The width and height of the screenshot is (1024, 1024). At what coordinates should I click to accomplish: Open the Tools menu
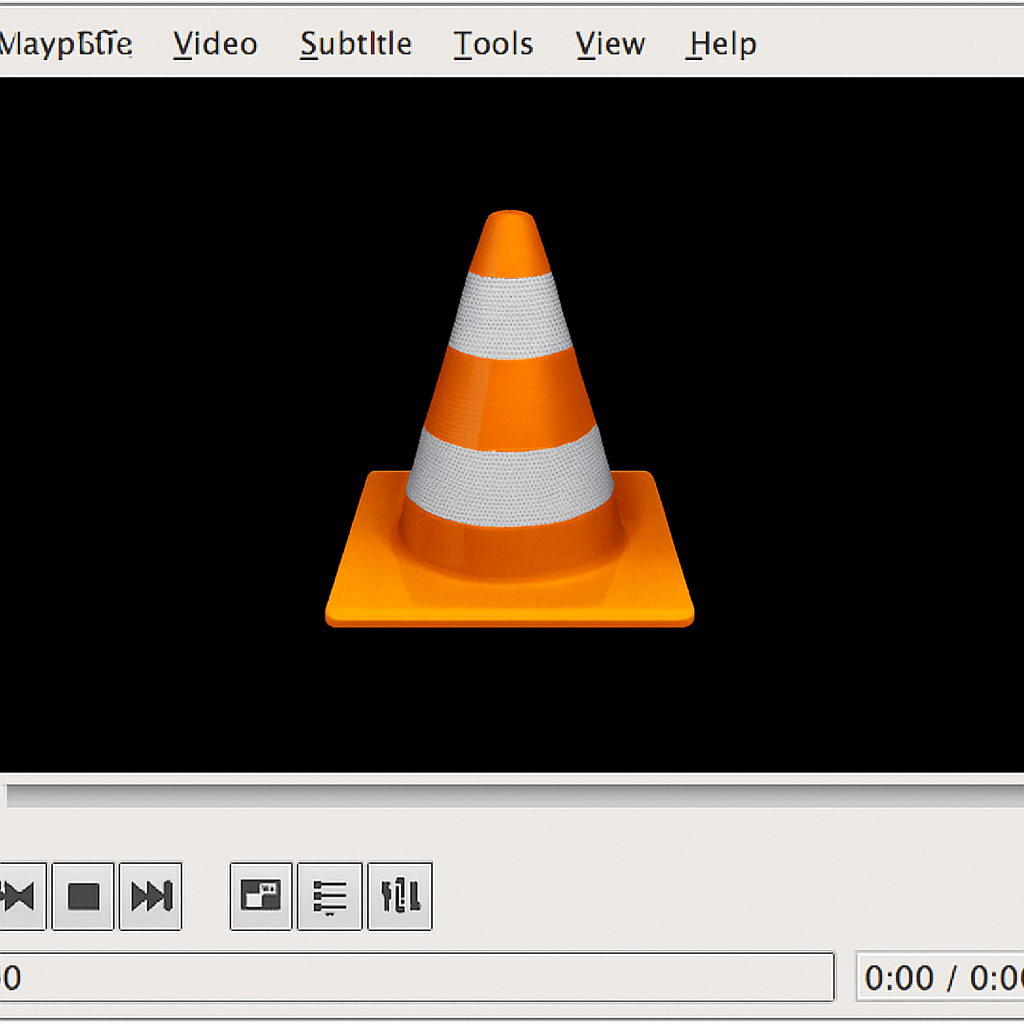pos(492,43)
